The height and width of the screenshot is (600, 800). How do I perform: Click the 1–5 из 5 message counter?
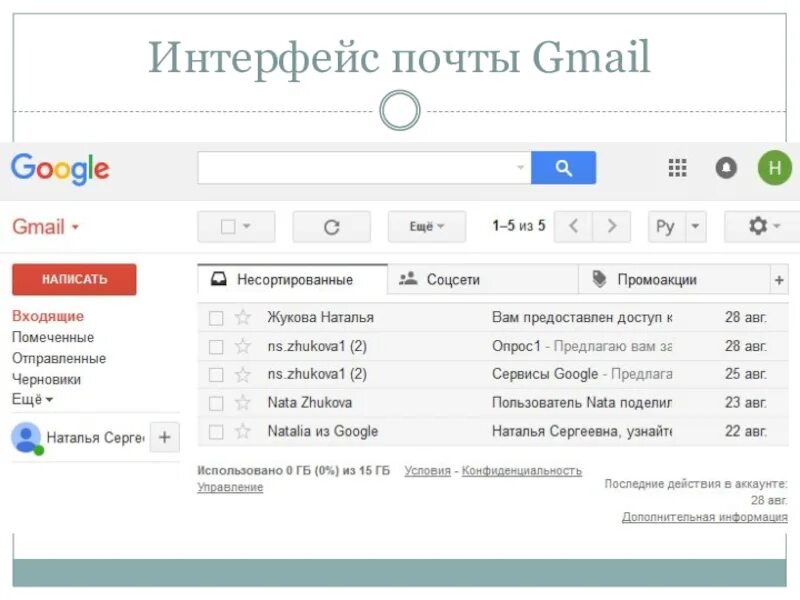coord(518,226)
